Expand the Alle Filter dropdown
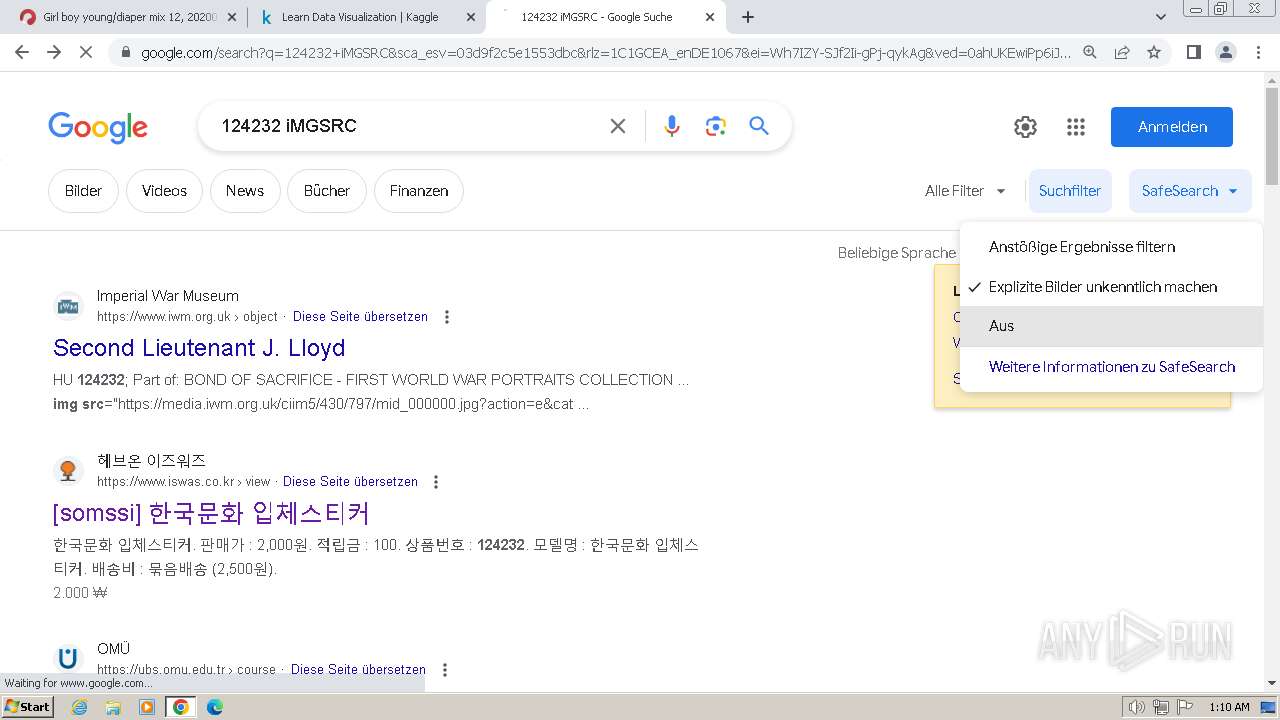 pos(965,191)
